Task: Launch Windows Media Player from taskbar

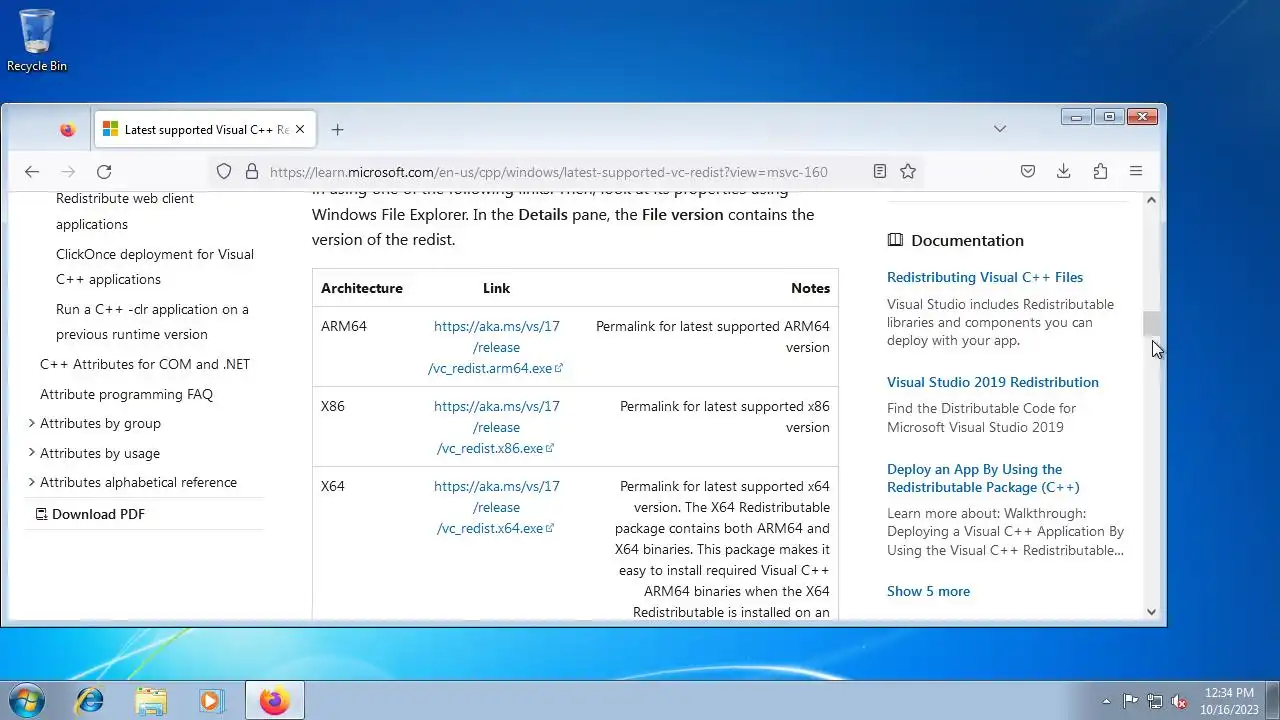Action: 211,700
